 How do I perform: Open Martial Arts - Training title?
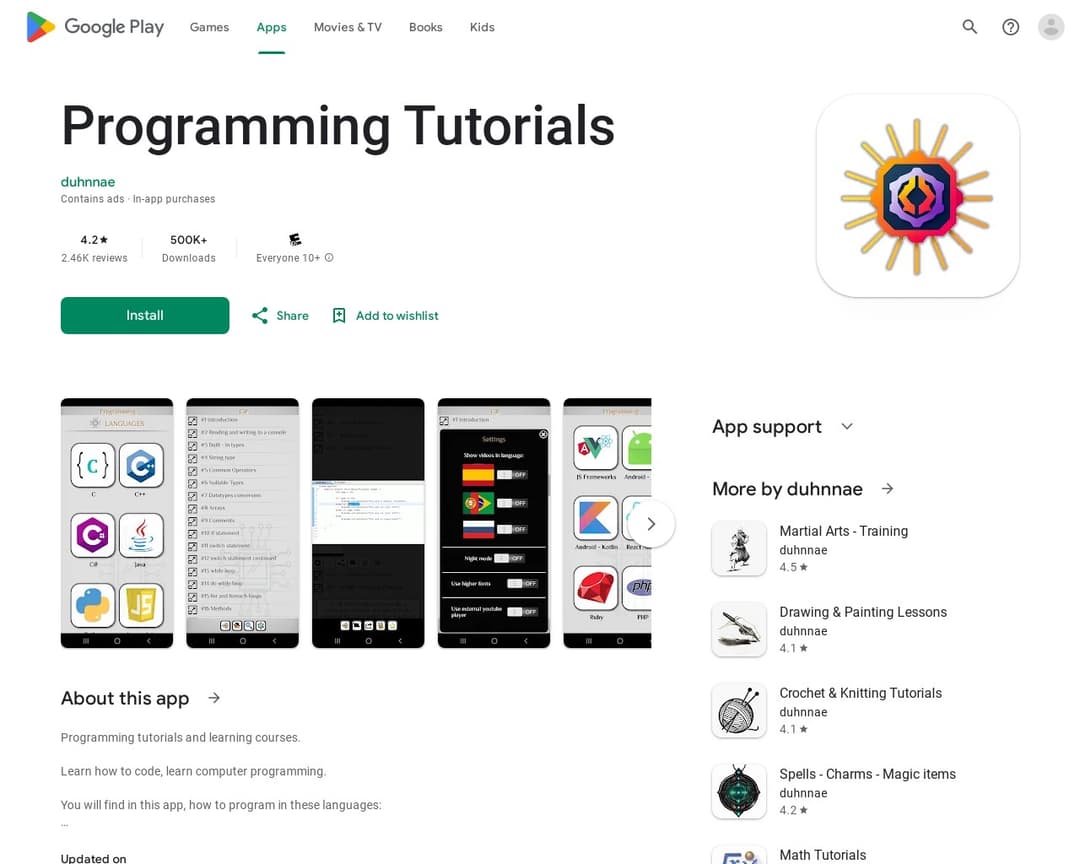pos(844,531)
